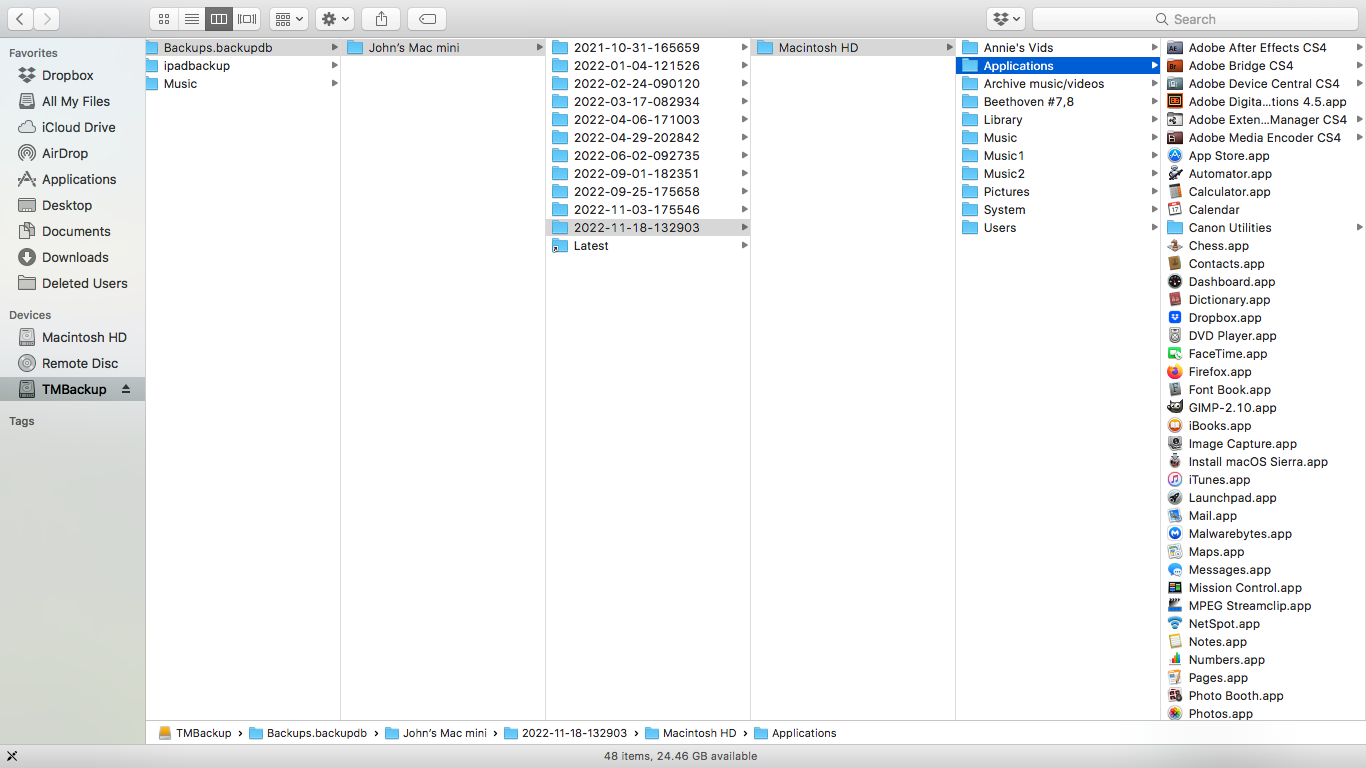
Task: Select Adobe After Effects CS4 folder
Action: tap(1257, 47)
